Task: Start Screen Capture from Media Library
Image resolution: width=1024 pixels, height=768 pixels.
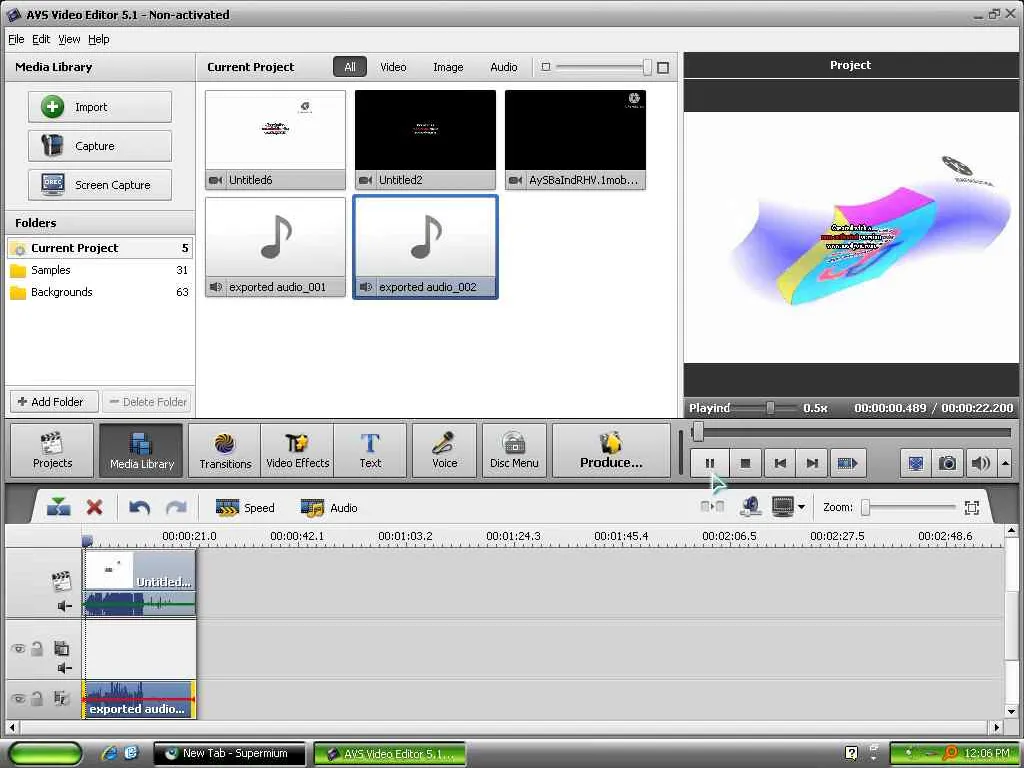Action: click(100, 185)
